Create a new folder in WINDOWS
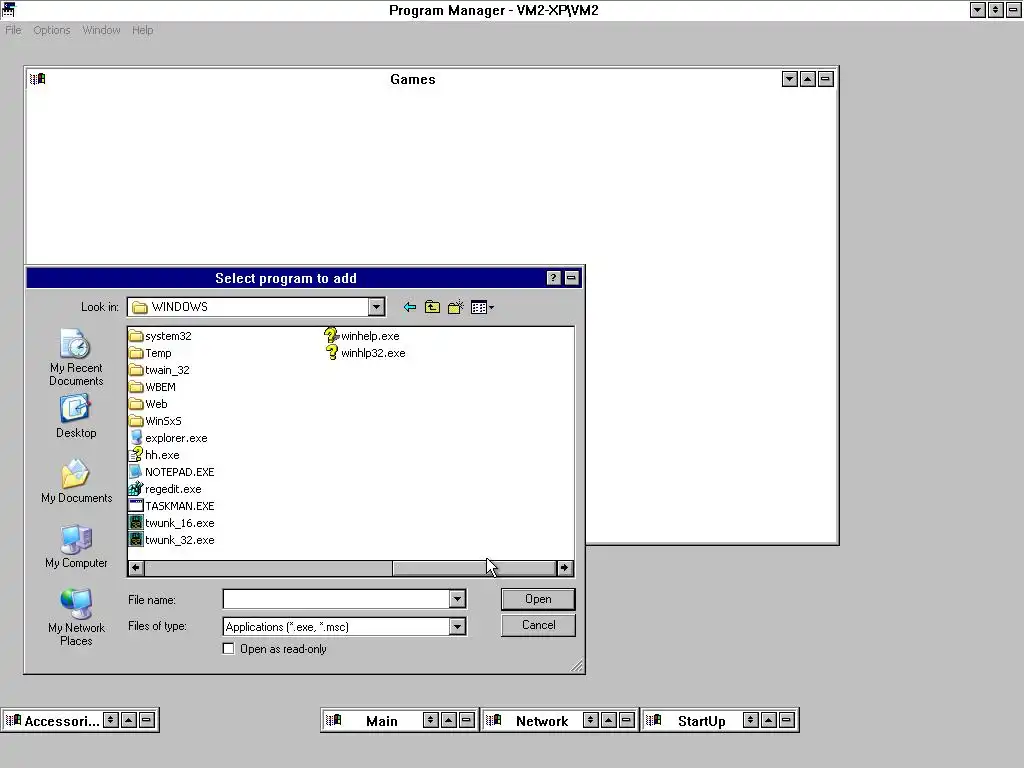 456,307
